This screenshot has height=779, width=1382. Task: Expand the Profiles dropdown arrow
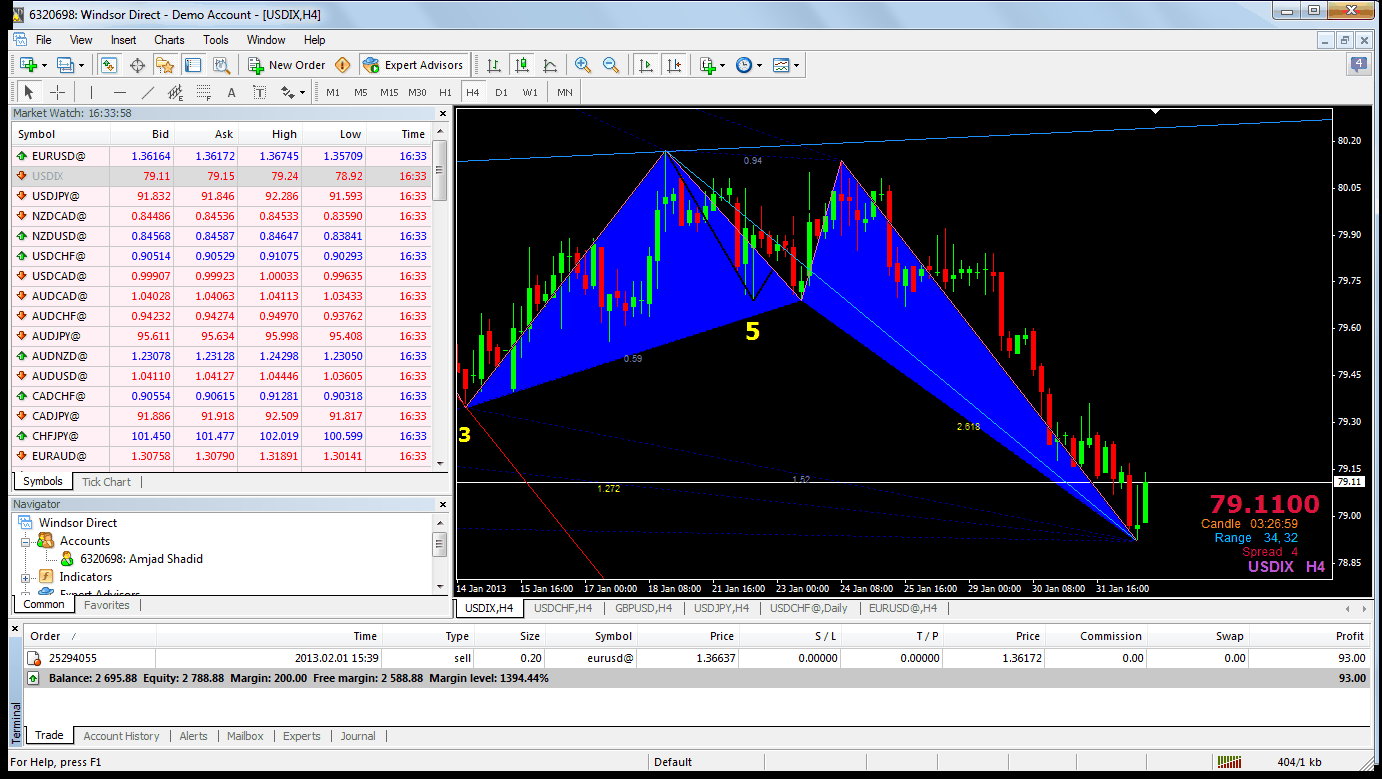click(x=82, y=65)
